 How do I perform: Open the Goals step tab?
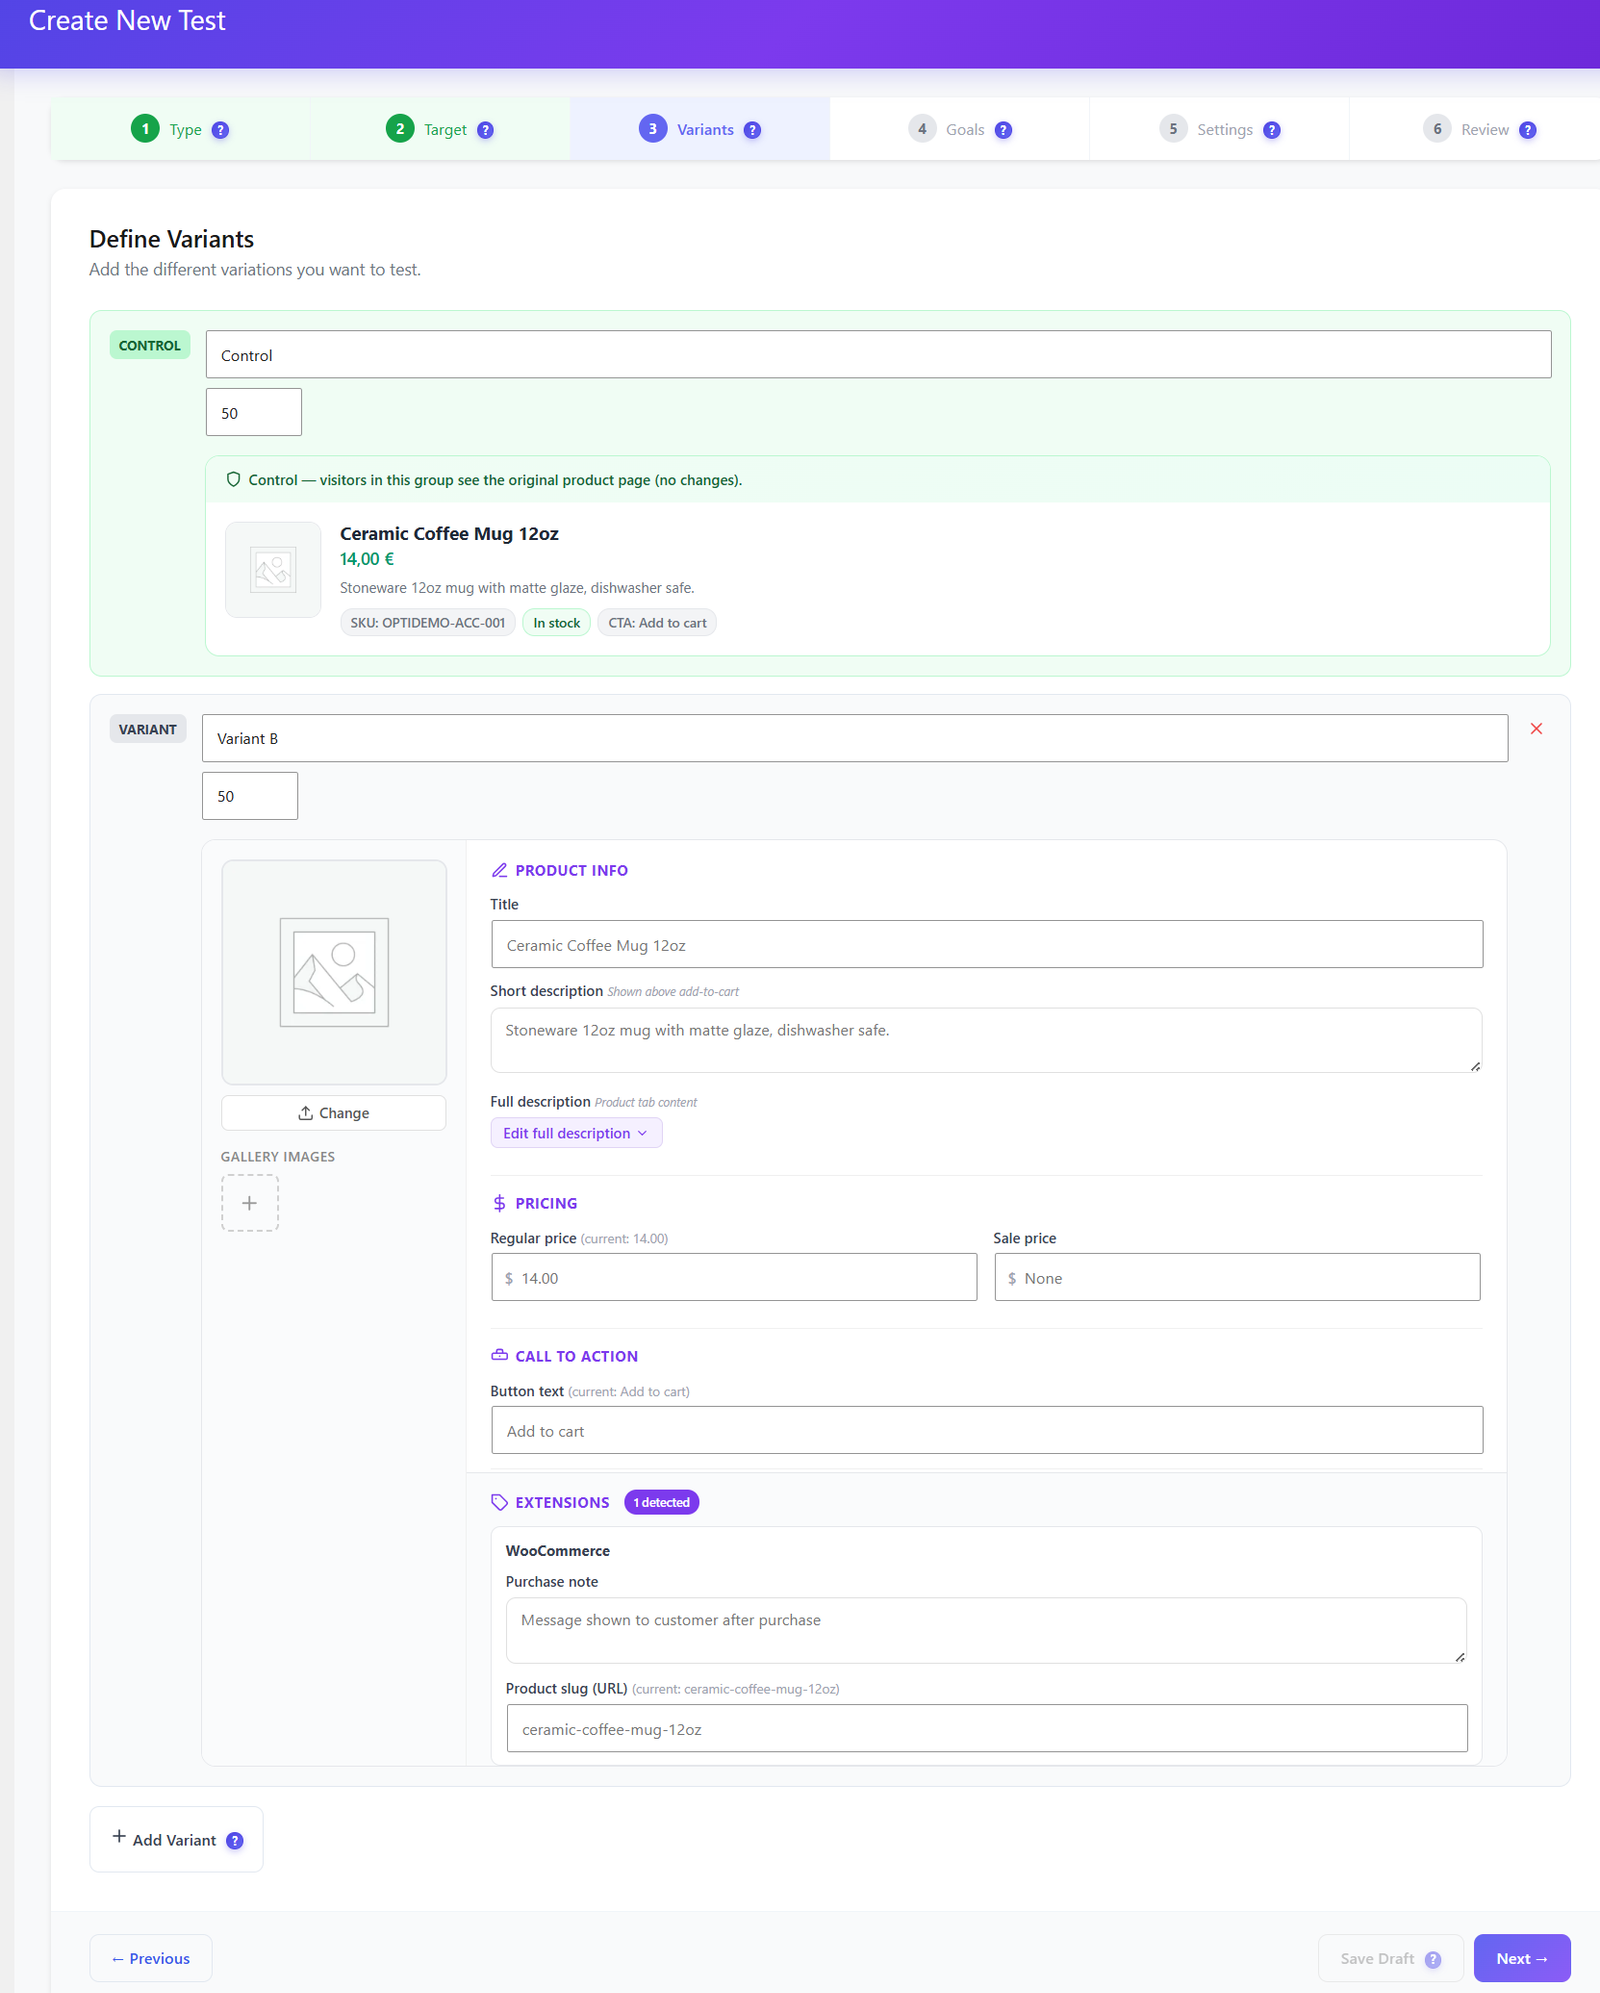tap(960, 129)
